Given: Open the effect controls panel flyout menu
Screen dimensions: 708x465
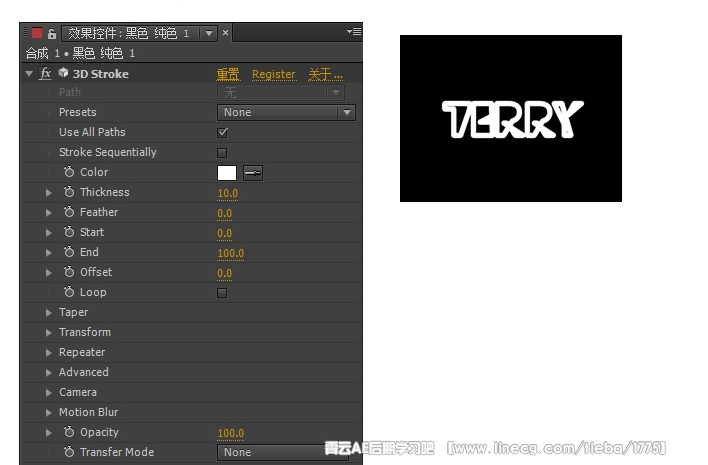Looking at the screenshot, I should coord(354,32).
